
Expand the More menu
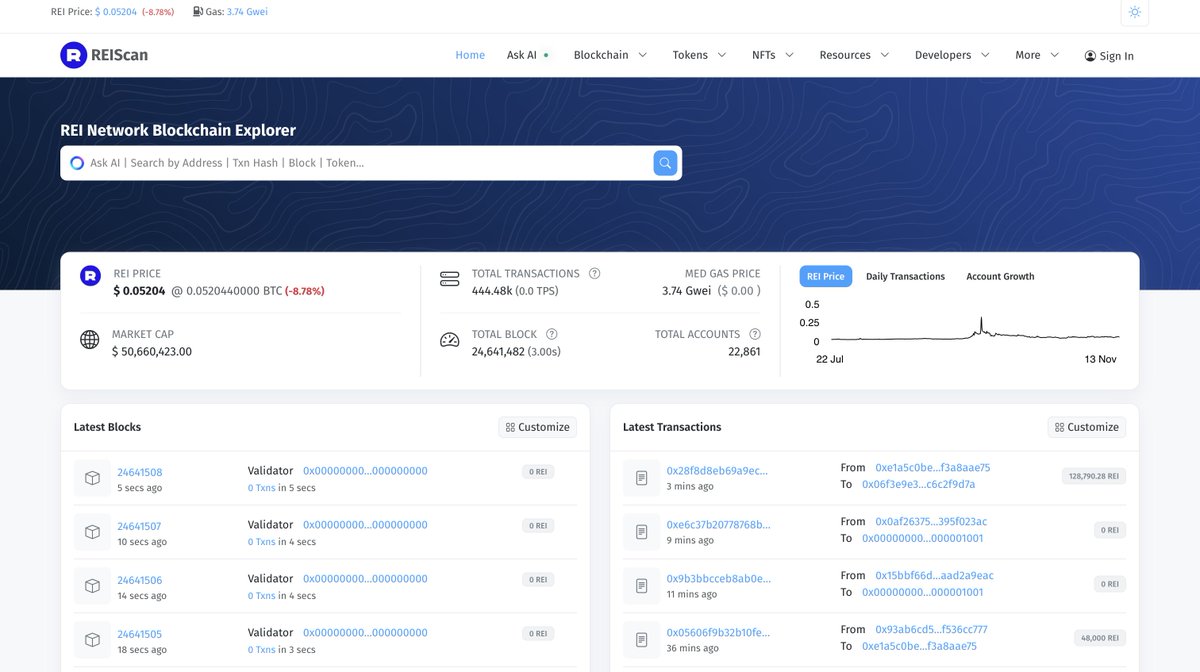point(1037,55)
